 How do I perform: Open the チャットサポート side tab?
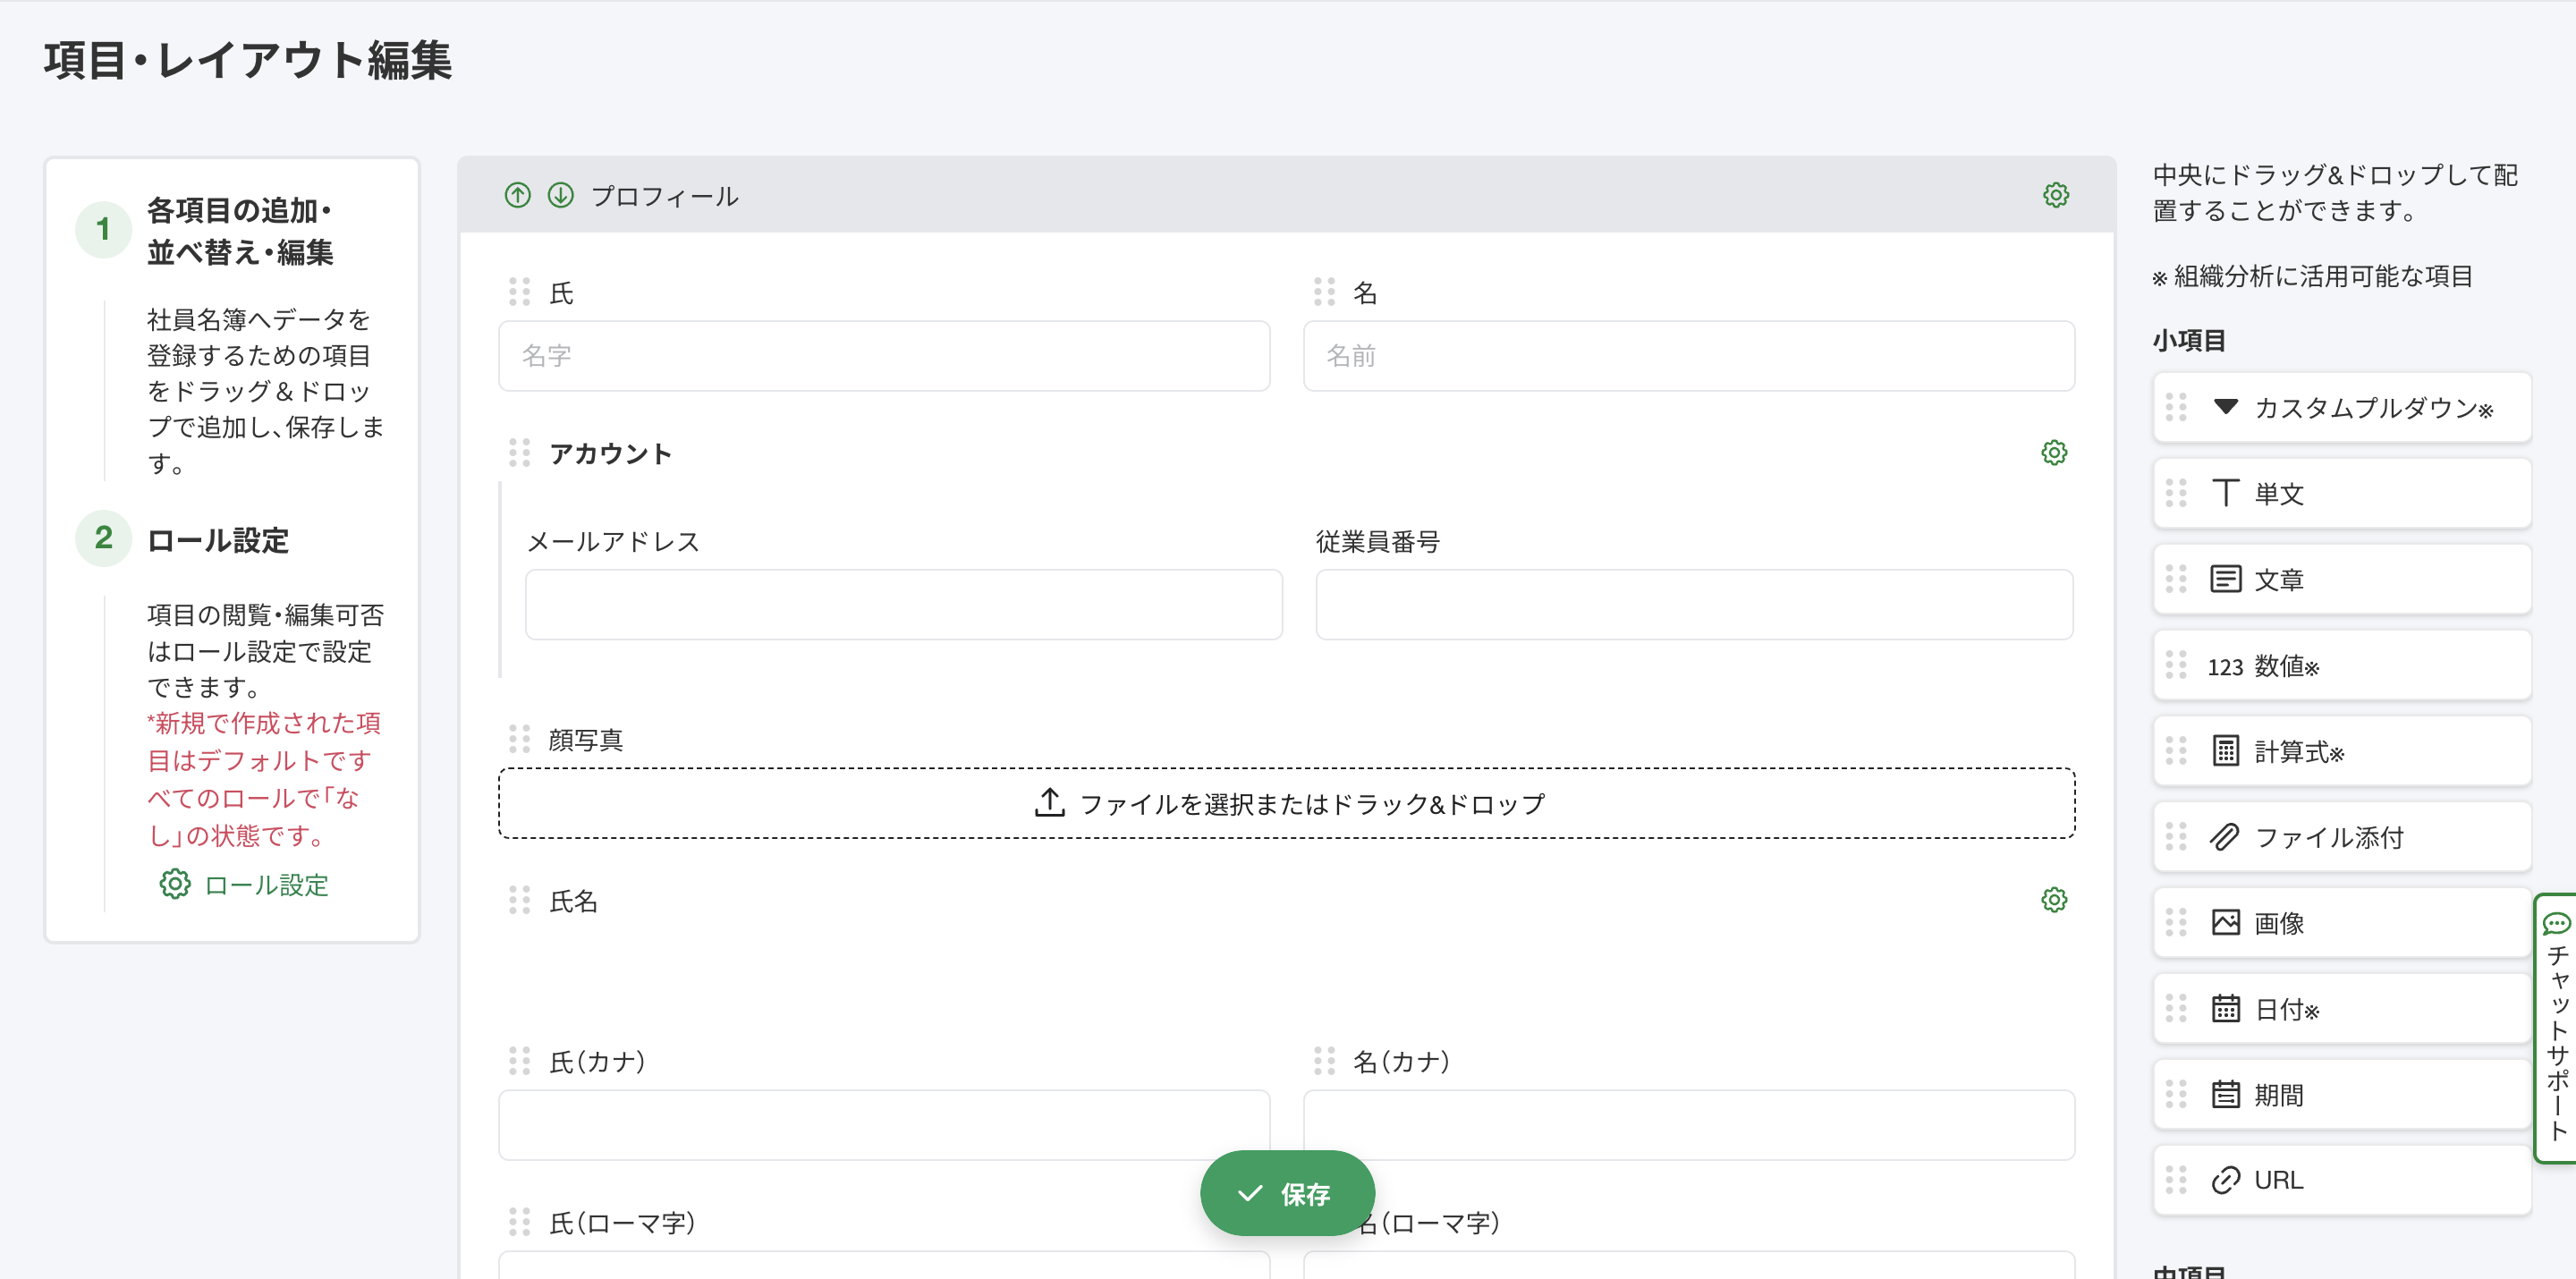2556,1027
